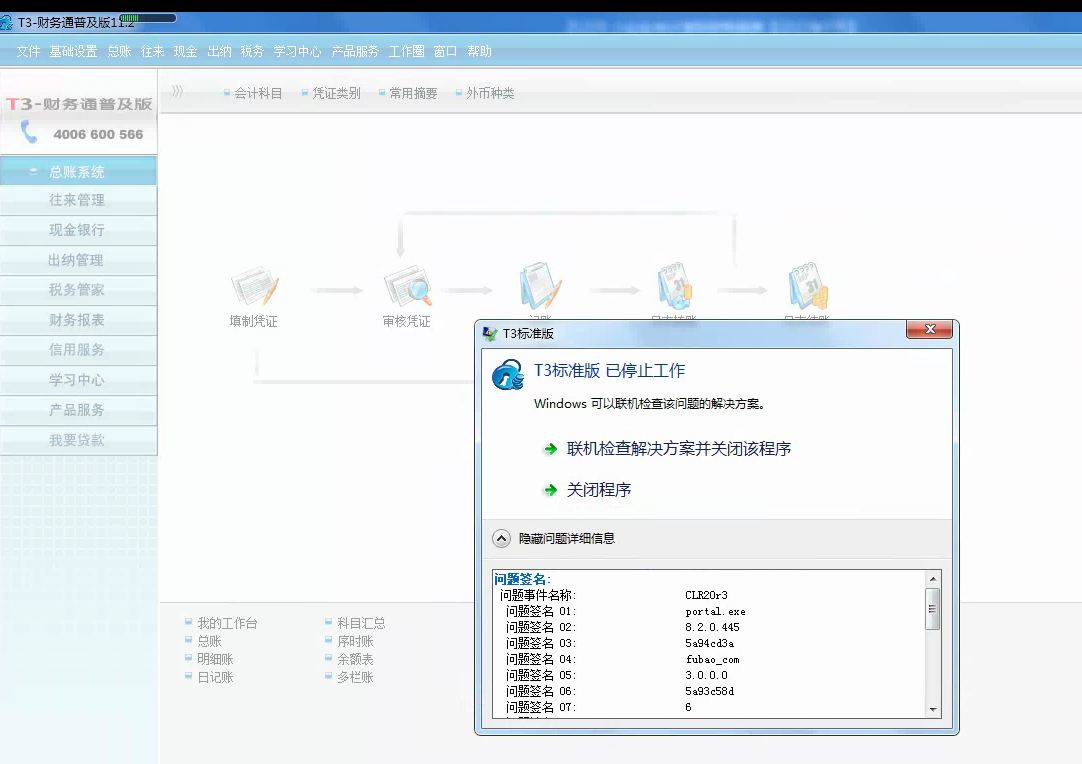Screen dimensions: 1082x764
Task: Click the phone icon beside 4006 600 566
Action: pyautogui.click(x=29, y=132)
